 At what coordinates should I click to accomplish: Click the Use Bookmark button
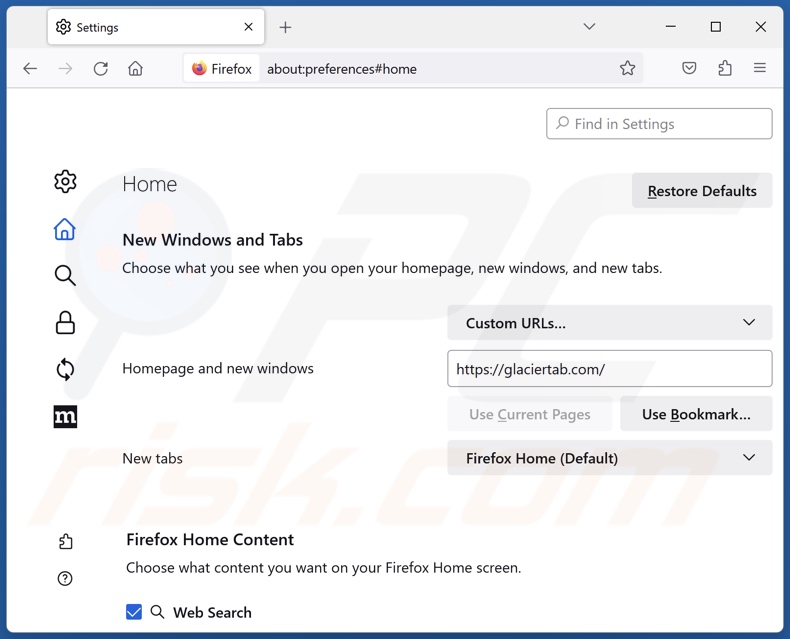(x=696, y=414)
